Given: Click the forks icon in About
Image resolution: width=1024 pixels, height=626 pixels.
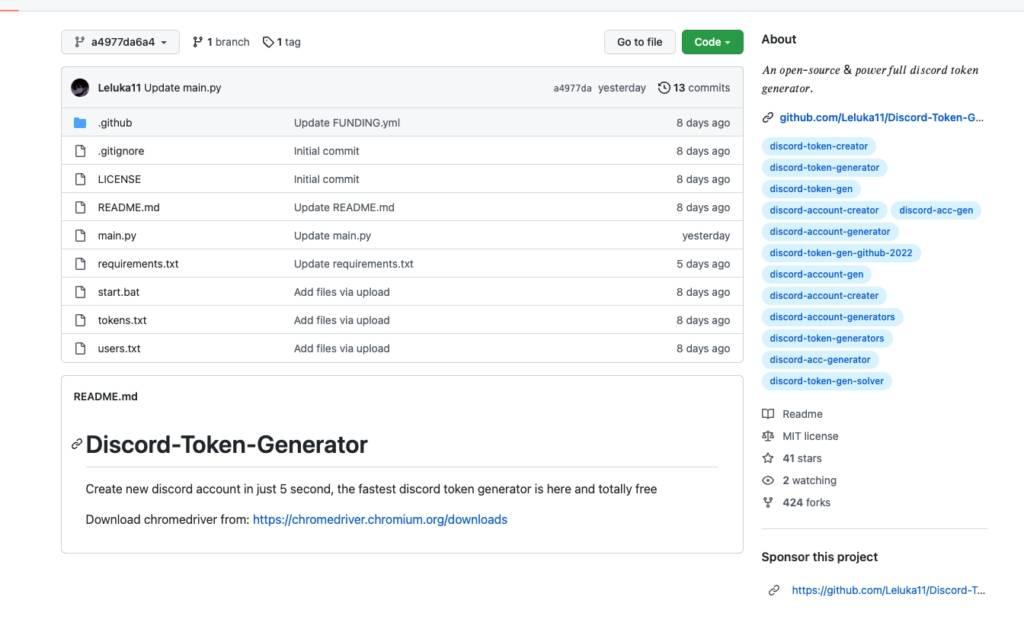Looking at the screenshot, I should click(768, 502).
